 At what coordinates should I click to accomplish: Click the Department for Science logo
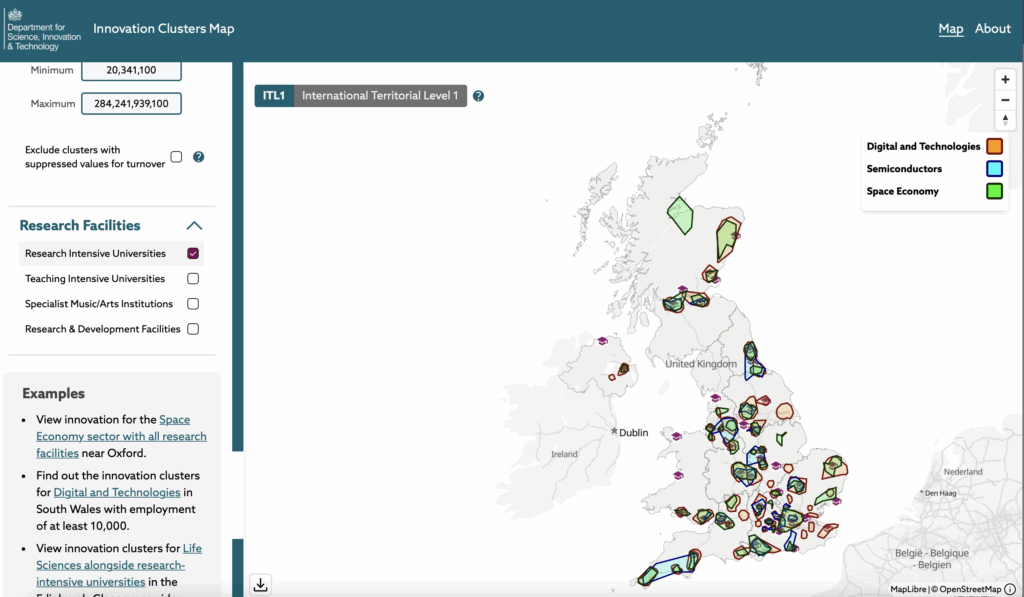[43, 29]
